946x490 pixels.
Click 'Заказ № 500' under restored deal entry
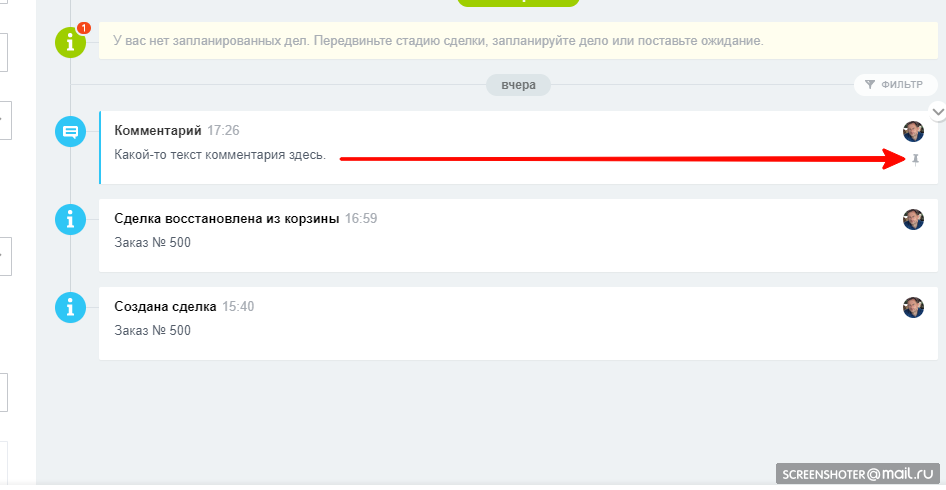coord(153,243)
